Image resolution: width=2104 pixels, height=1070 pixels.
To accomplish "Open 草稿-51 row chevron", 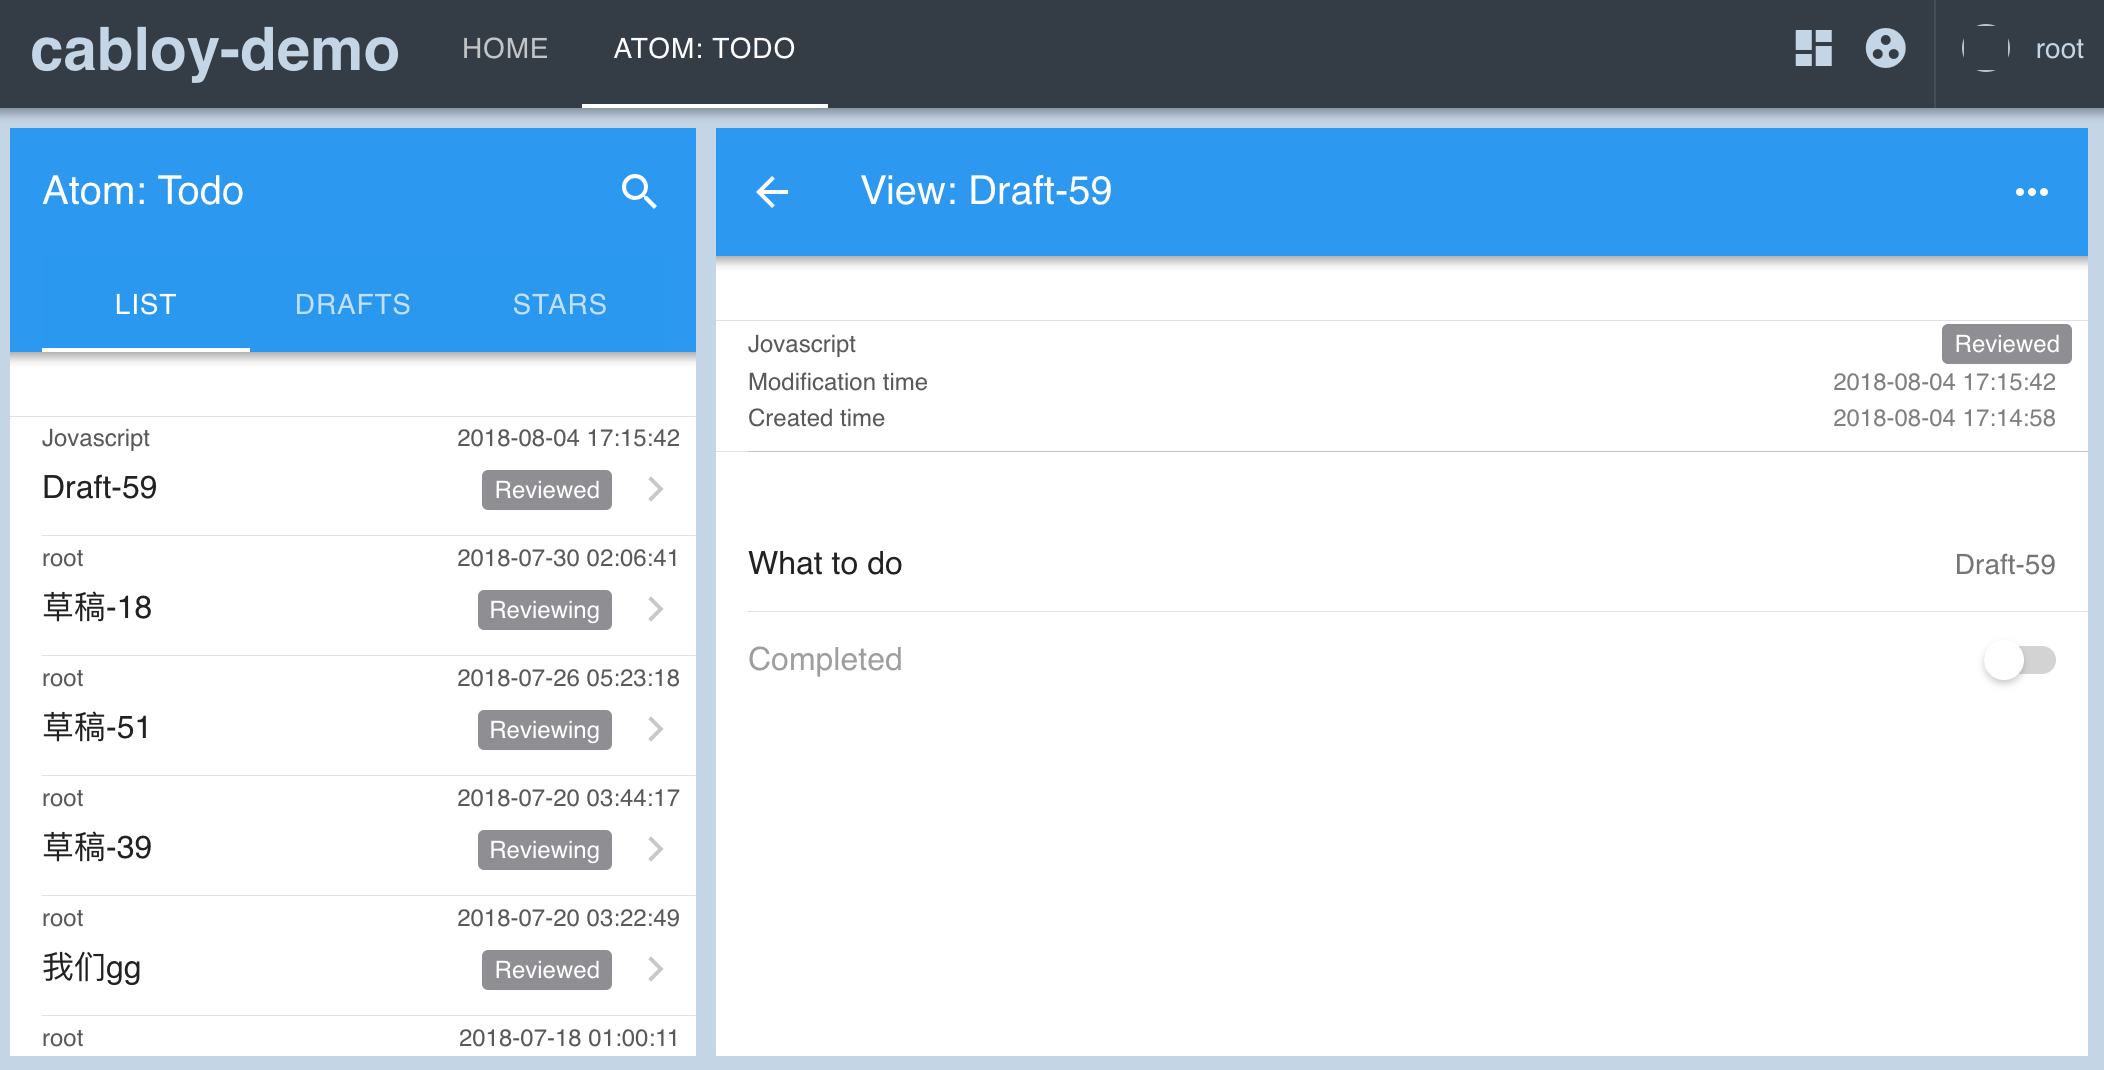I will click(x=655, y=729).
